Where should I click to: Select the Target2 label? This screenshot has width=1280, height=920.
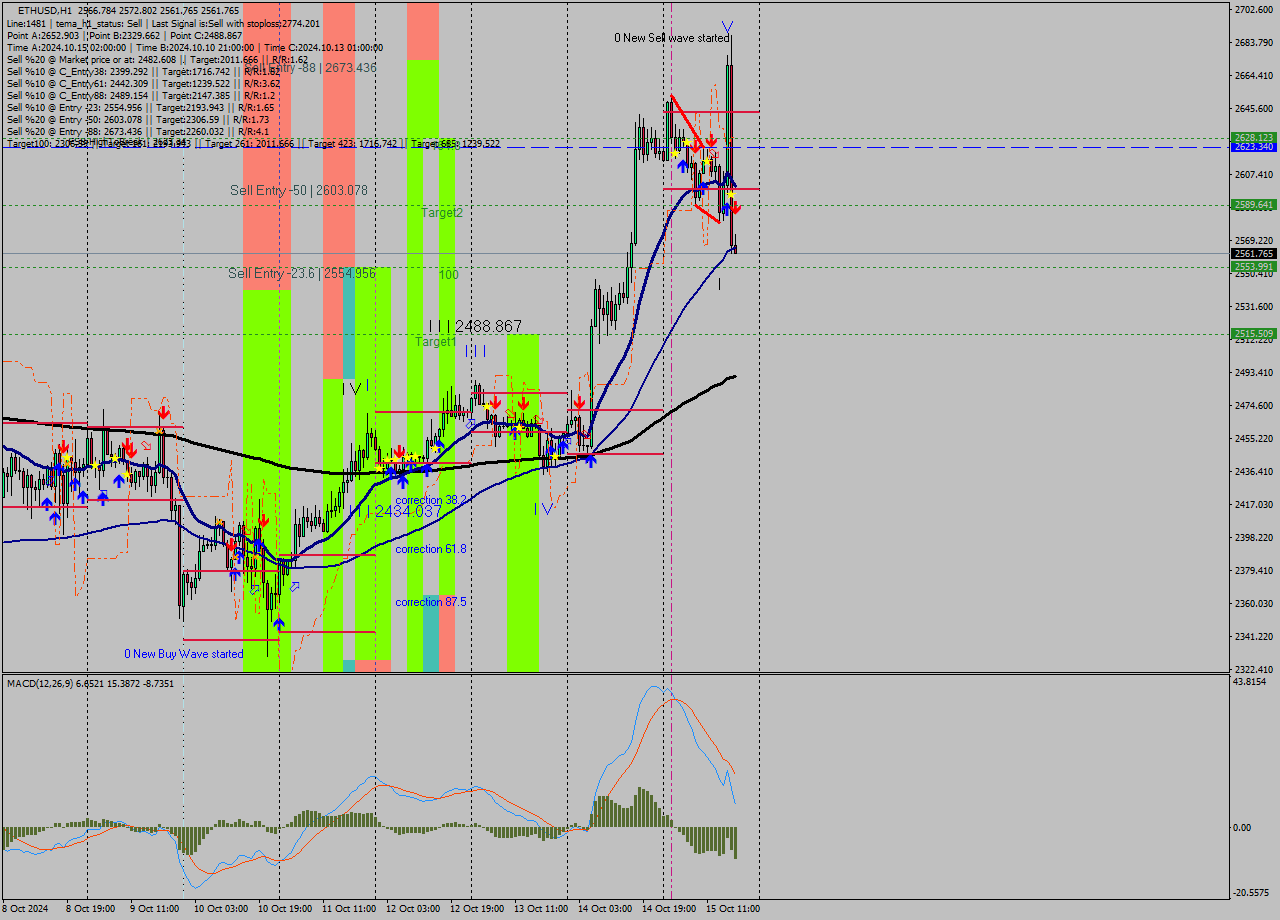click(442, 213)
